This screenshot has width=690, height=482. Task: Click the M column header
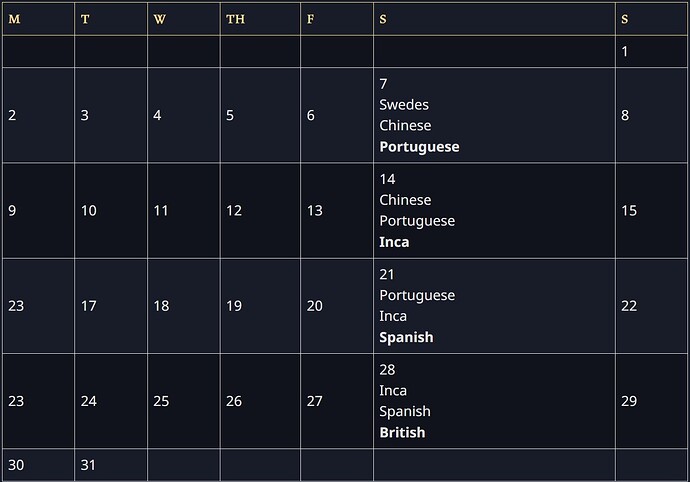click(x=14, y=19)
